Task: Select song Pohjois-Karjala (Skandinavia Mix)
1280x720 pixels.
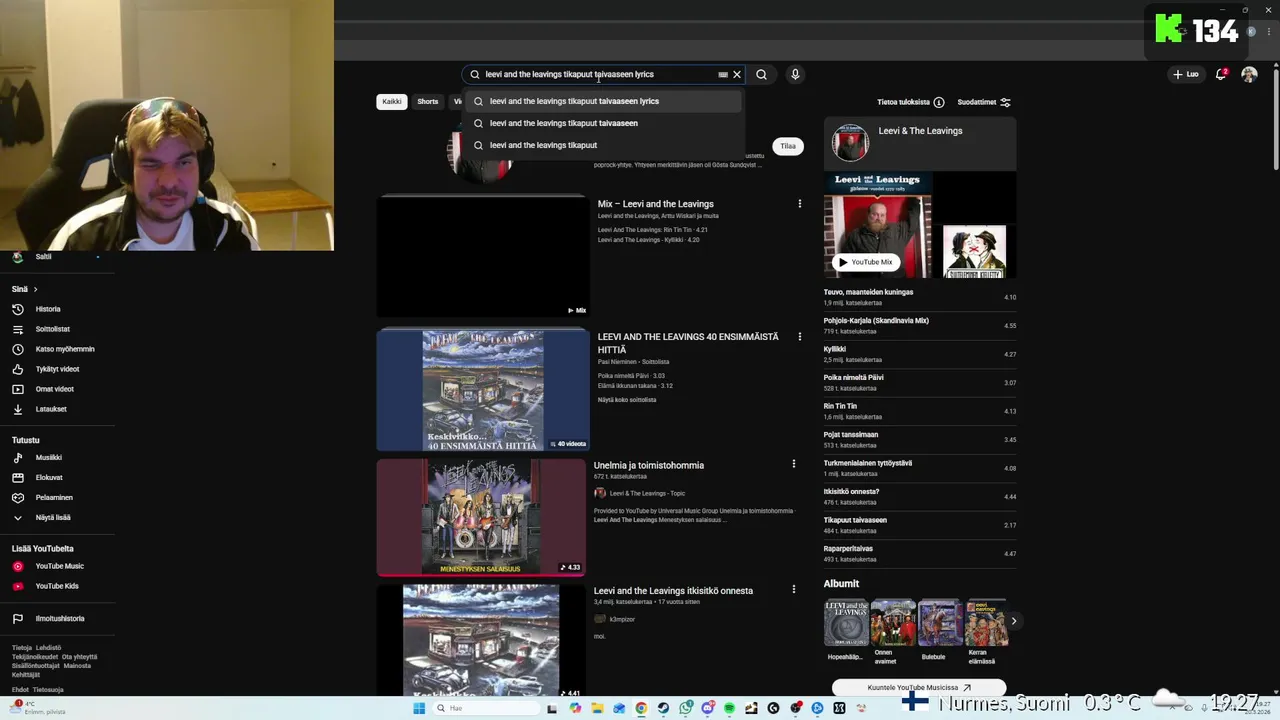Action: point(919,325)
